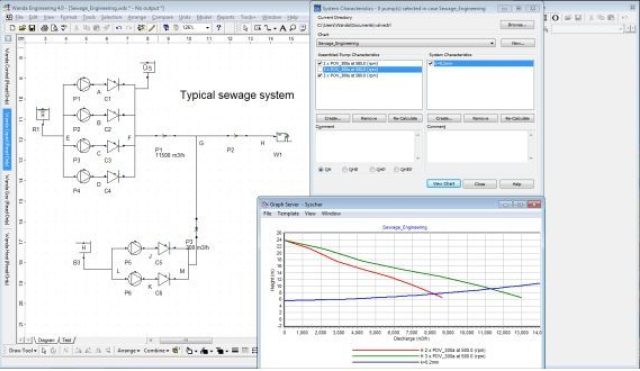Click the fill color bucket icon in bottom toolbar

click(x=189, y=350)
